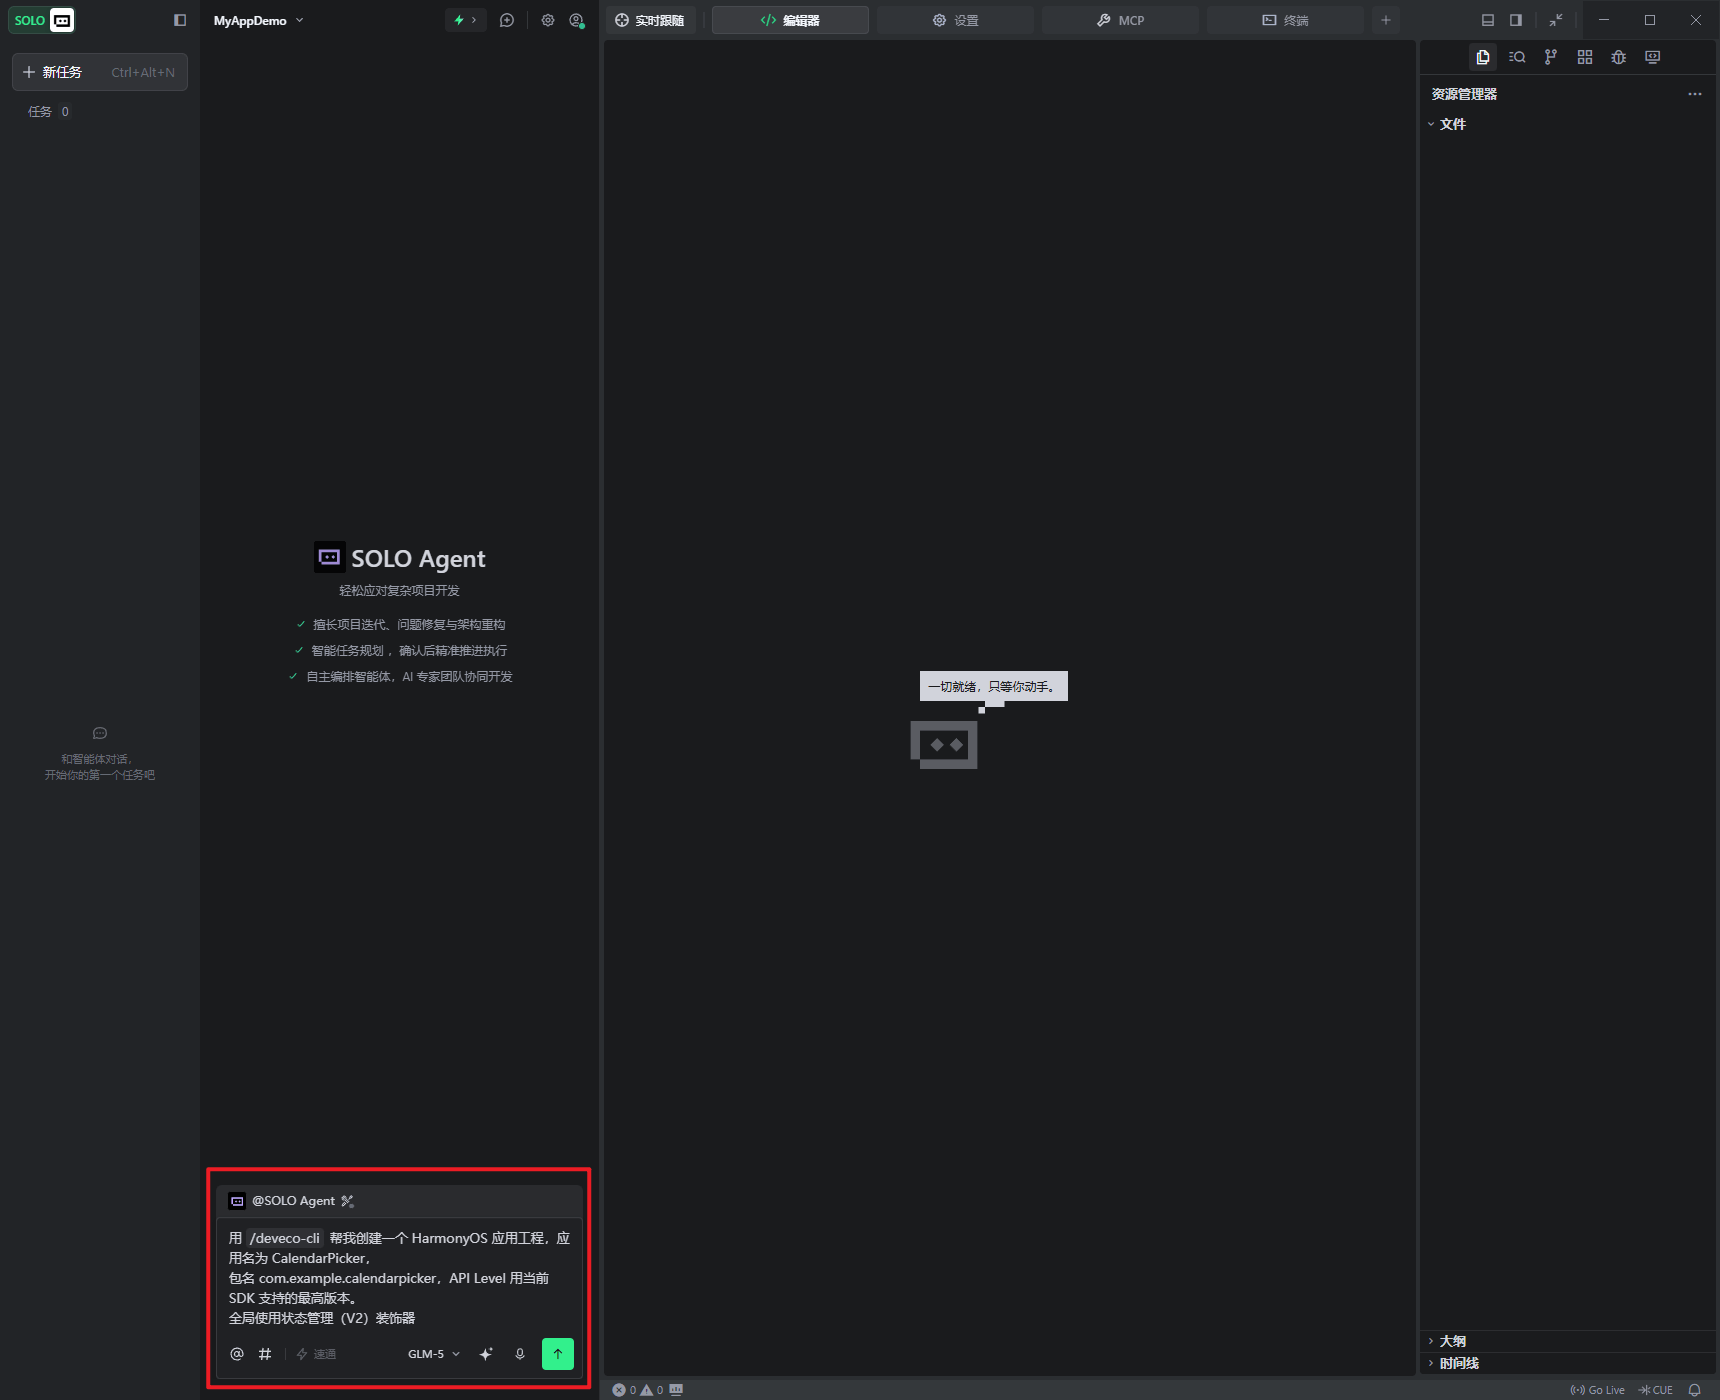Open the MyAppDemo project dropdown
This screenshot has width=1720, height=1400.
pyautogui.click(x=258, y=20)
